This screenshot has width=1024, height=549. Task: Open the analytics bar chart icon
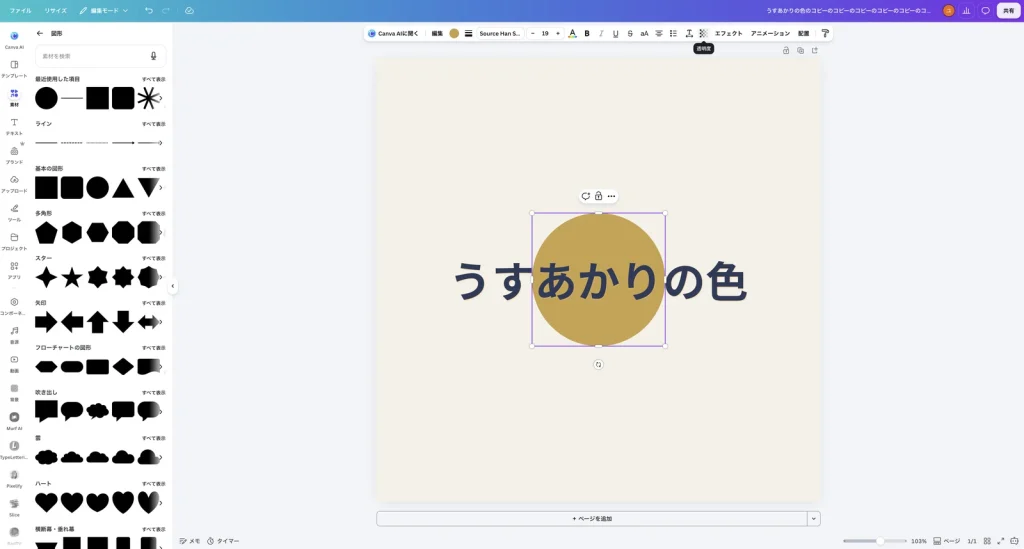967,10
